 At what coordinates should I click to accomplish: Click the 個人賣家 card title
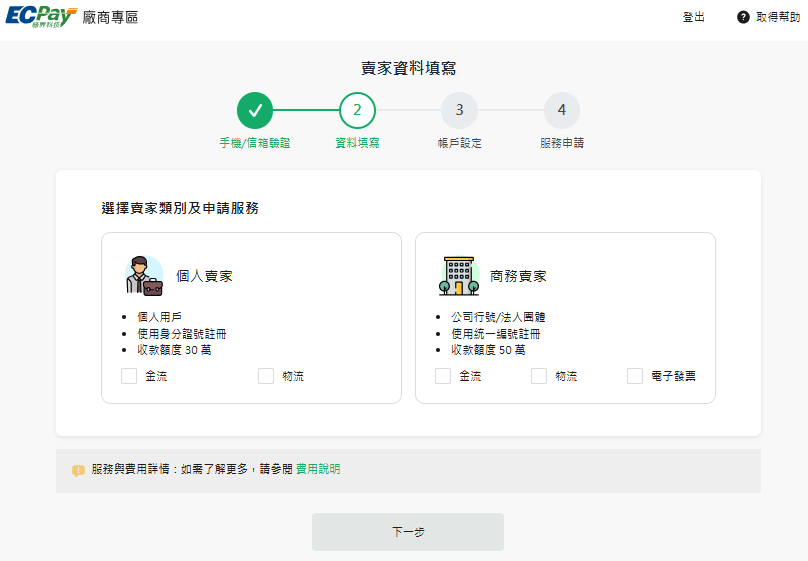204,276
